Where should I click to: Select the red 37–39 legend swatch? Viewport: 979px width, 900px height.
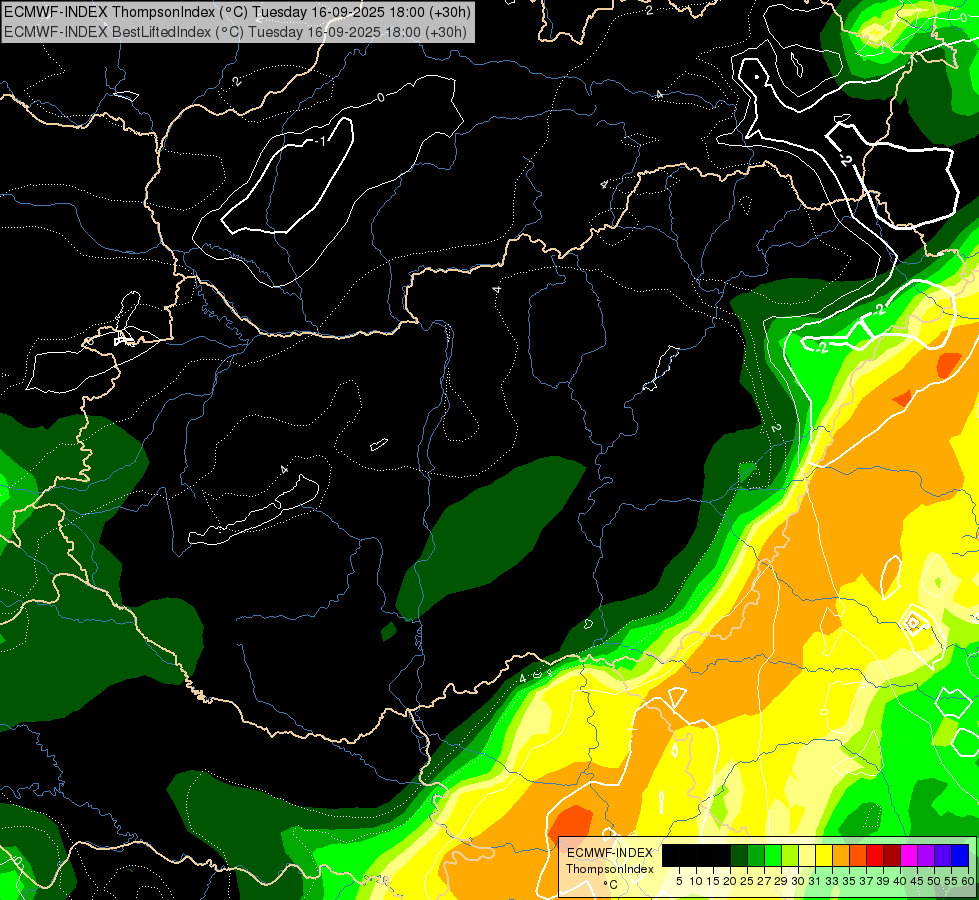click(x=875, y=855)
